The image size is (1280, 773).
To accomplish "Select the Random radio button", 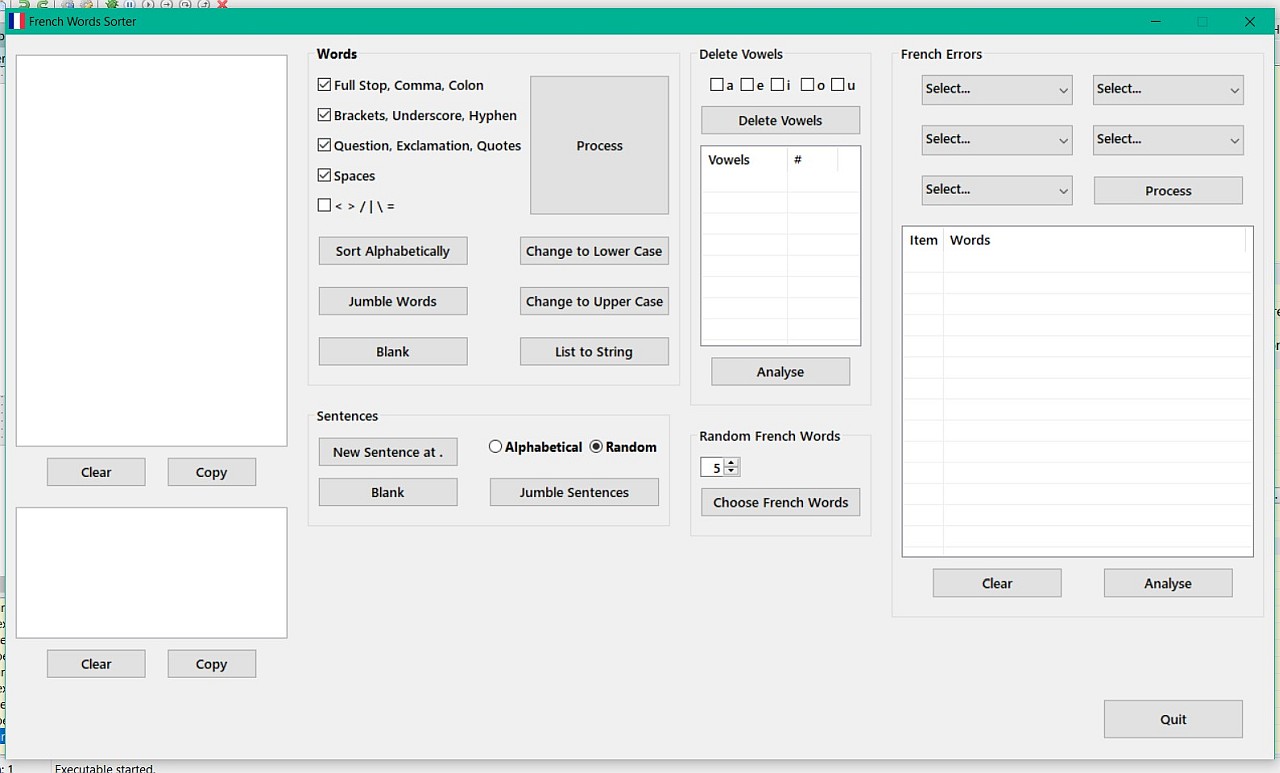I will (596, 447).
